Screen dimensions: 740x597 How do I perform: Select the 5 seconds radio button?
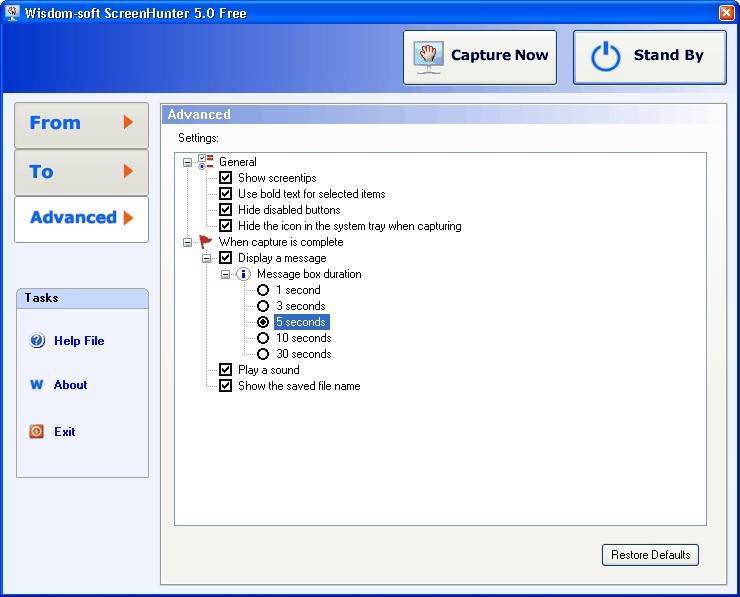[x=263, y=322]
